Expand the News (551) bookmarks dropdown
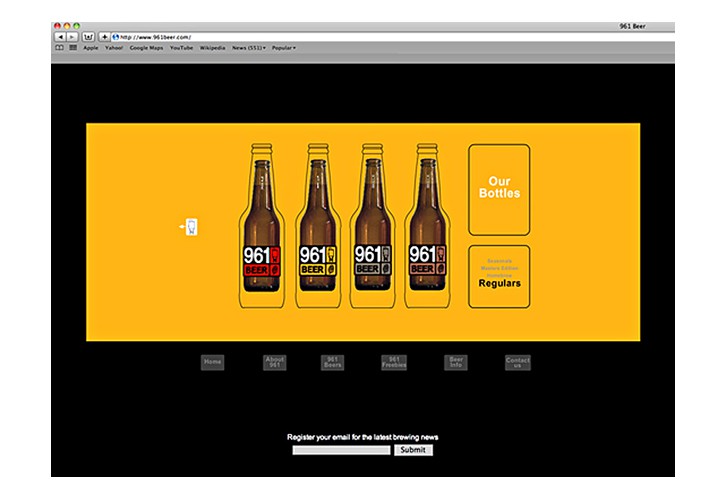 click(249, 48)
